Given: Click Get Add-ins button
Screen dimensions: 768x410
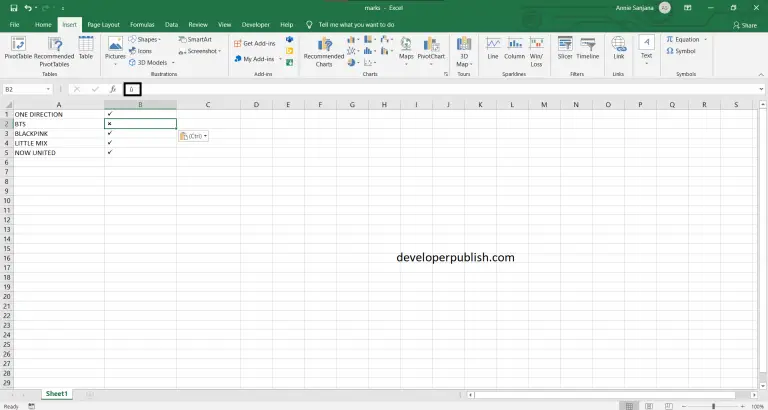Looking at the screenshot, I should 256,43.
